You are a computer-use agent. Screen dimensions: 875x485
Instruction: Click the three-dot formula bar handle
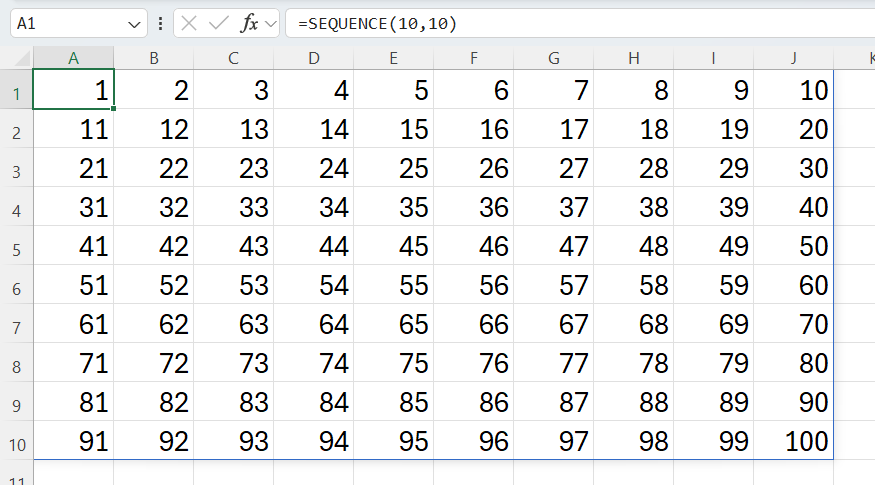161,23
